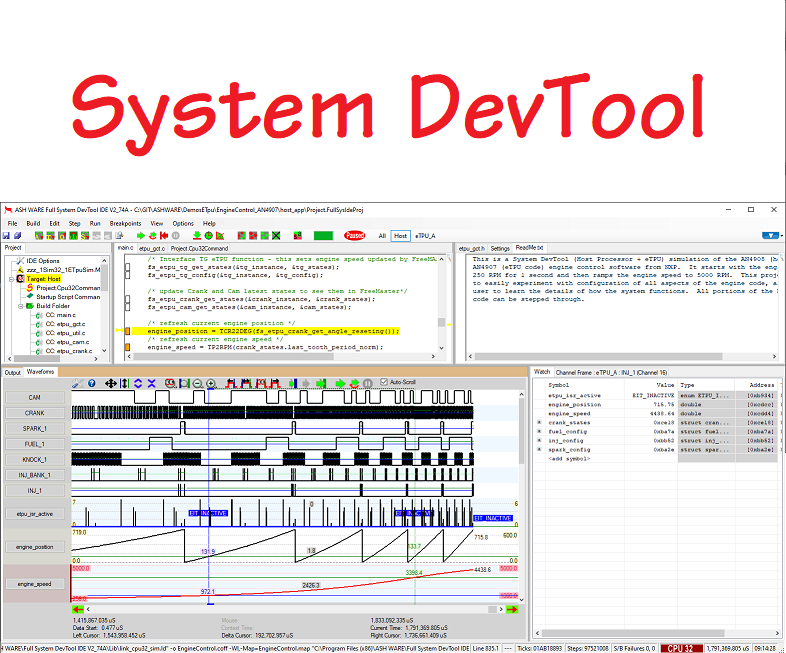
Task: Click the waveform settings wrench icon
Action: [x=77, y=383]
